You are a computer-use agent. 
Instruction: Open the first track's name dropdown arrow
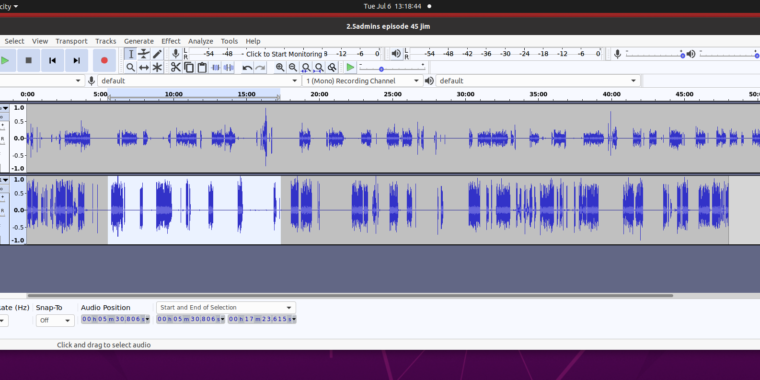pyautogui.click(x=6, y=108)
